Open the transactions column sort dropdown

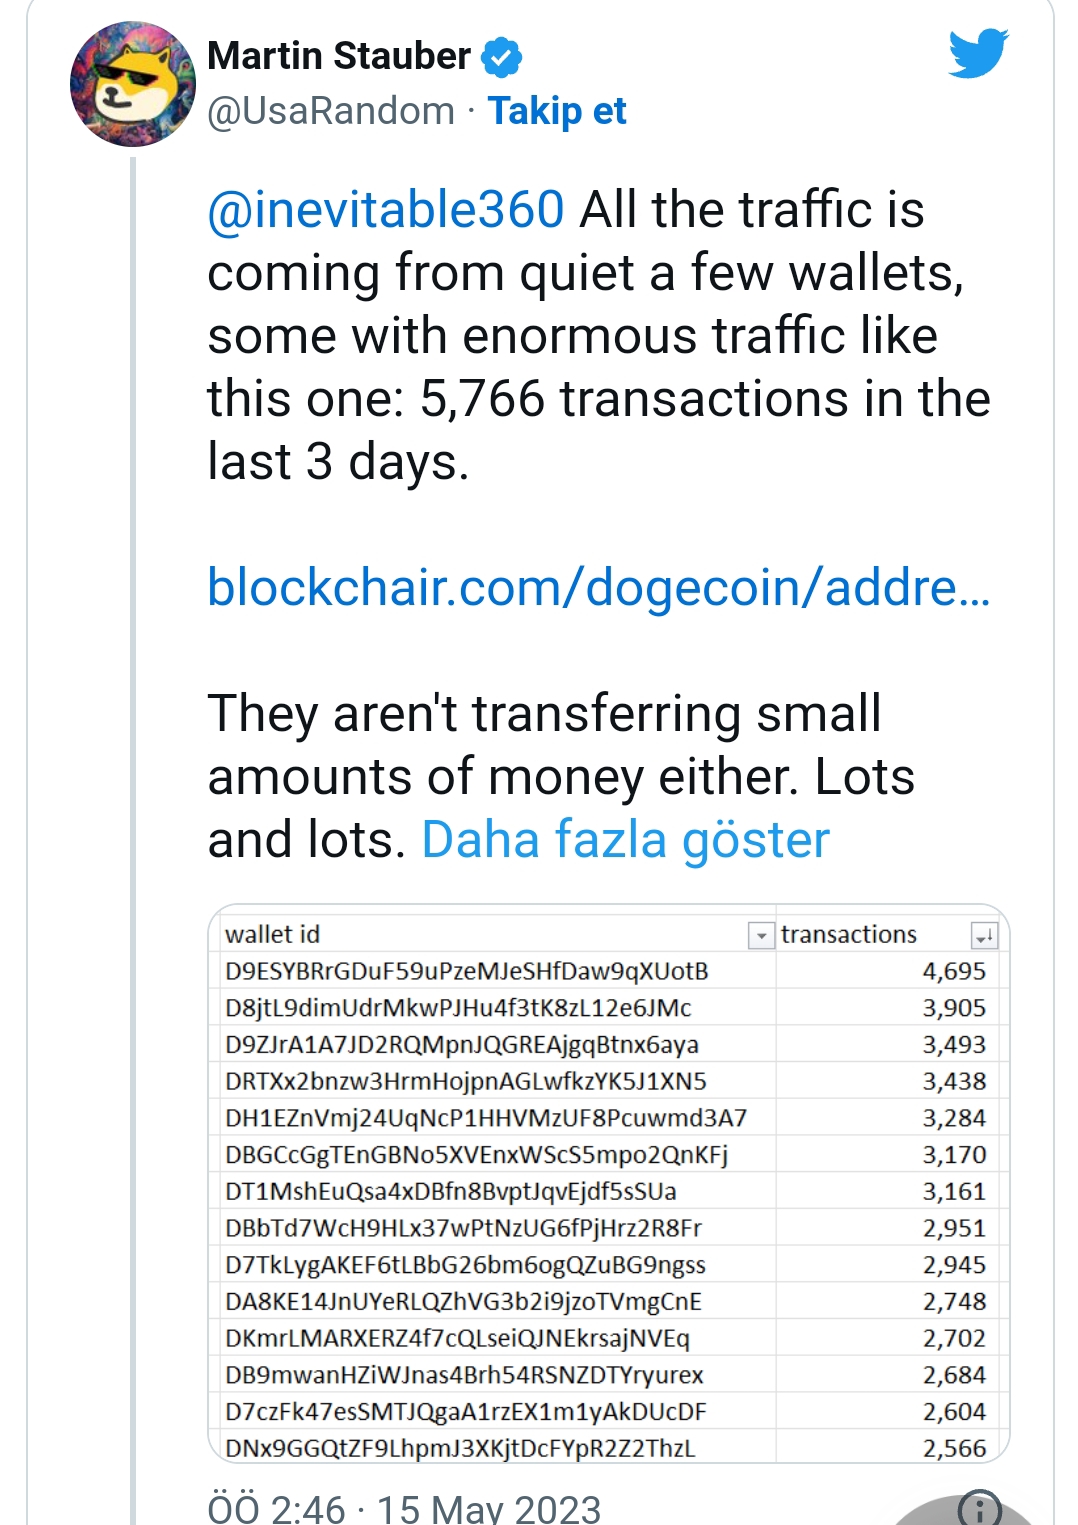[984, 935]
